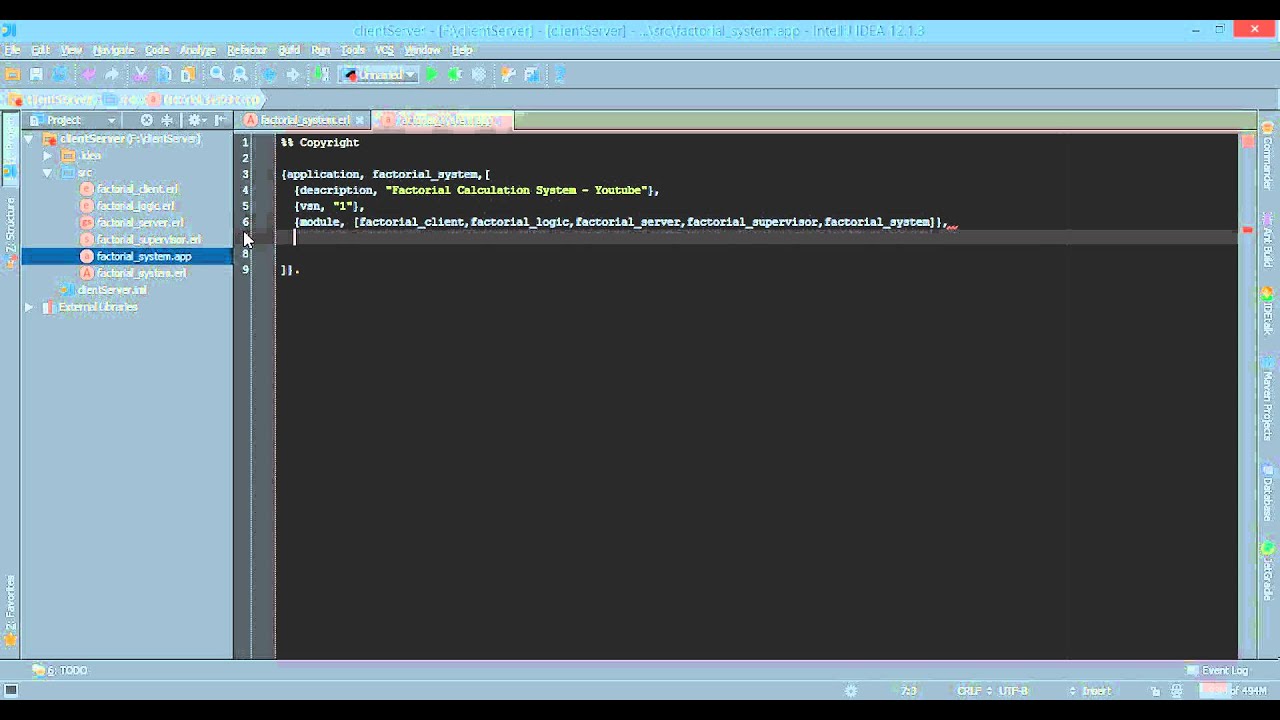Click the Synchronize toolbar icon
Screen dimensions: 1280x720
pyautogui.click(x=59, y=75)
